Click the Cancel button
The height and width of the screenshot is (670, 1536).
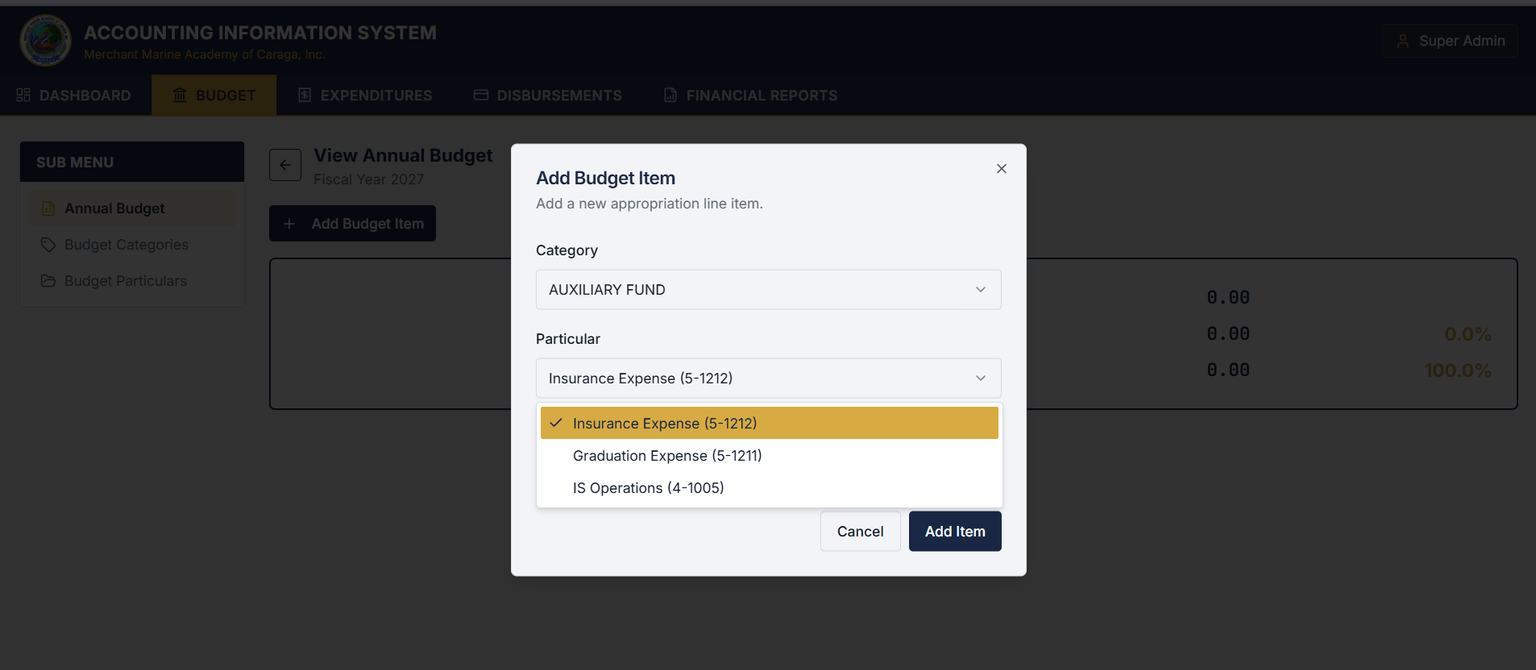(860, 532)
